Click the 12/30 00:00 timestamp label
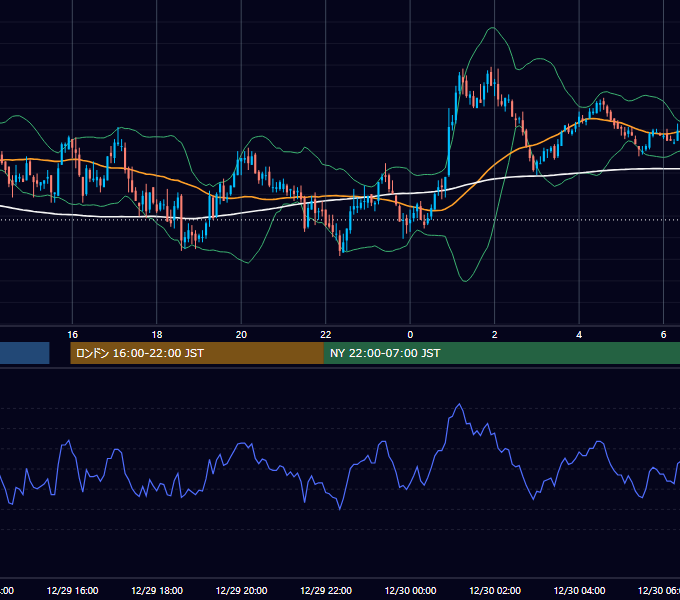 point(410,590)
